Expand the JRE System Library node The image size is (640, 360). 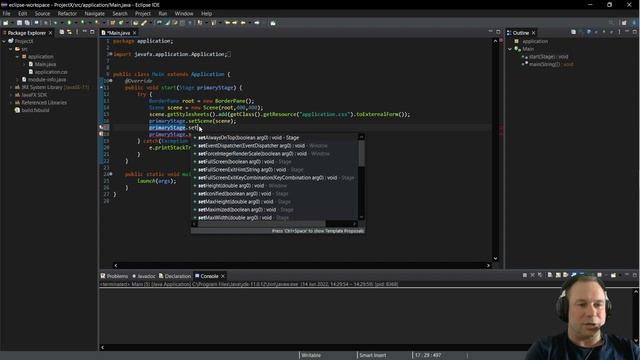click(x=11, y=87)
